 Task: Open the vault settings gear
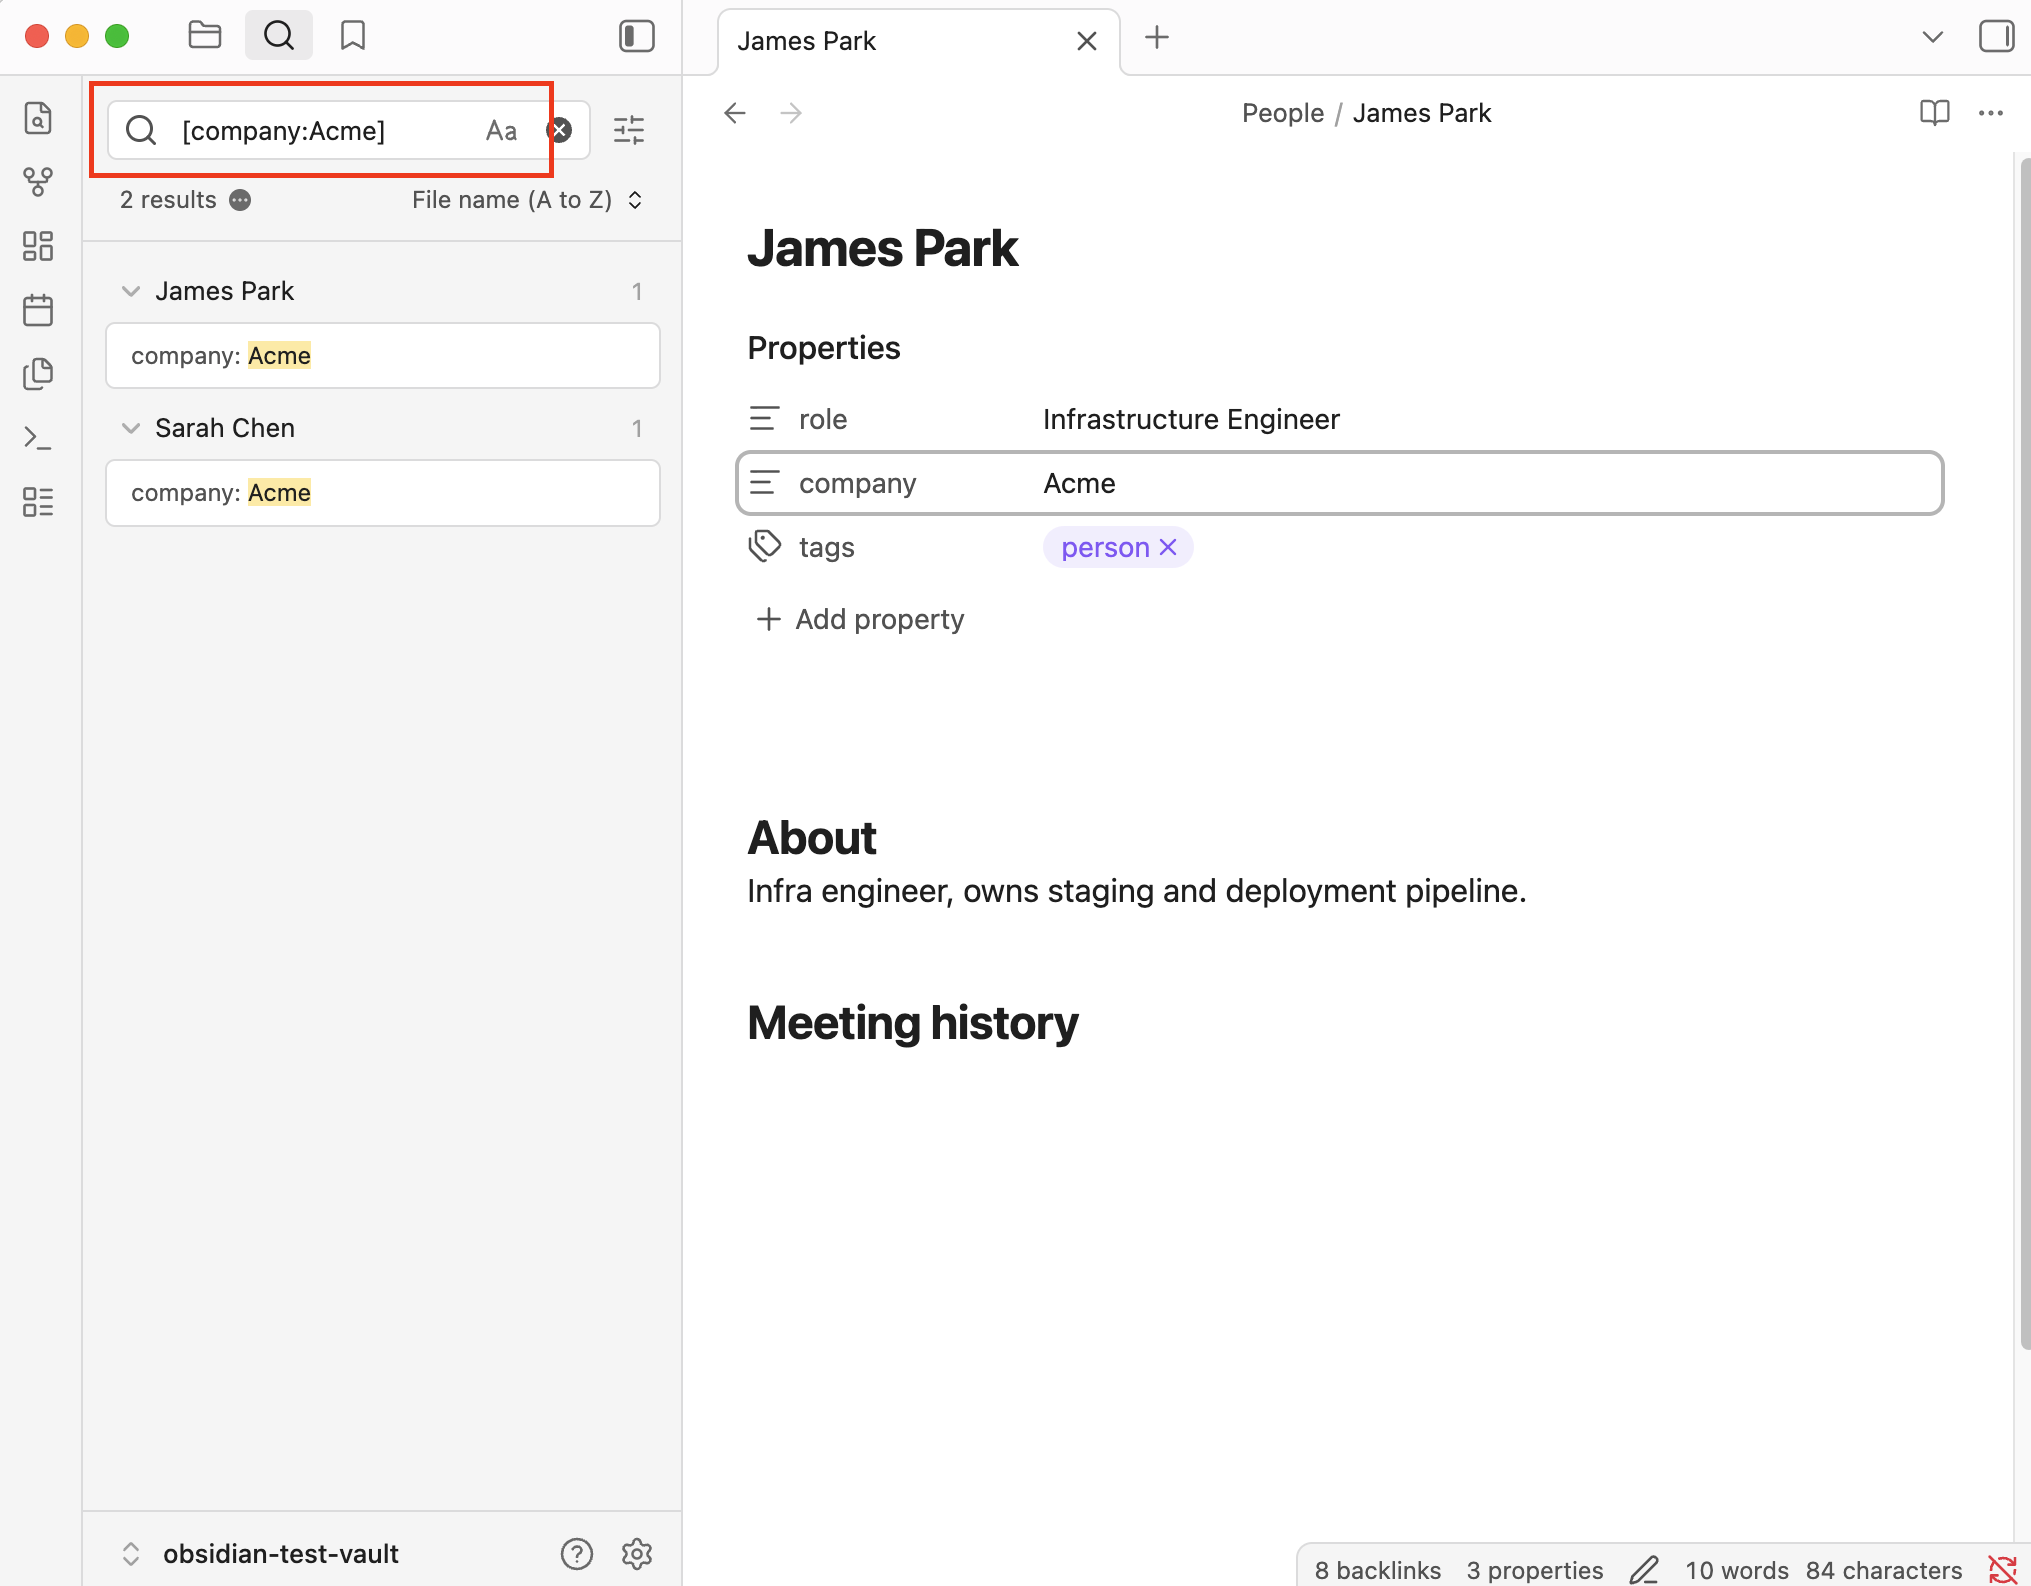point(636,1553)
